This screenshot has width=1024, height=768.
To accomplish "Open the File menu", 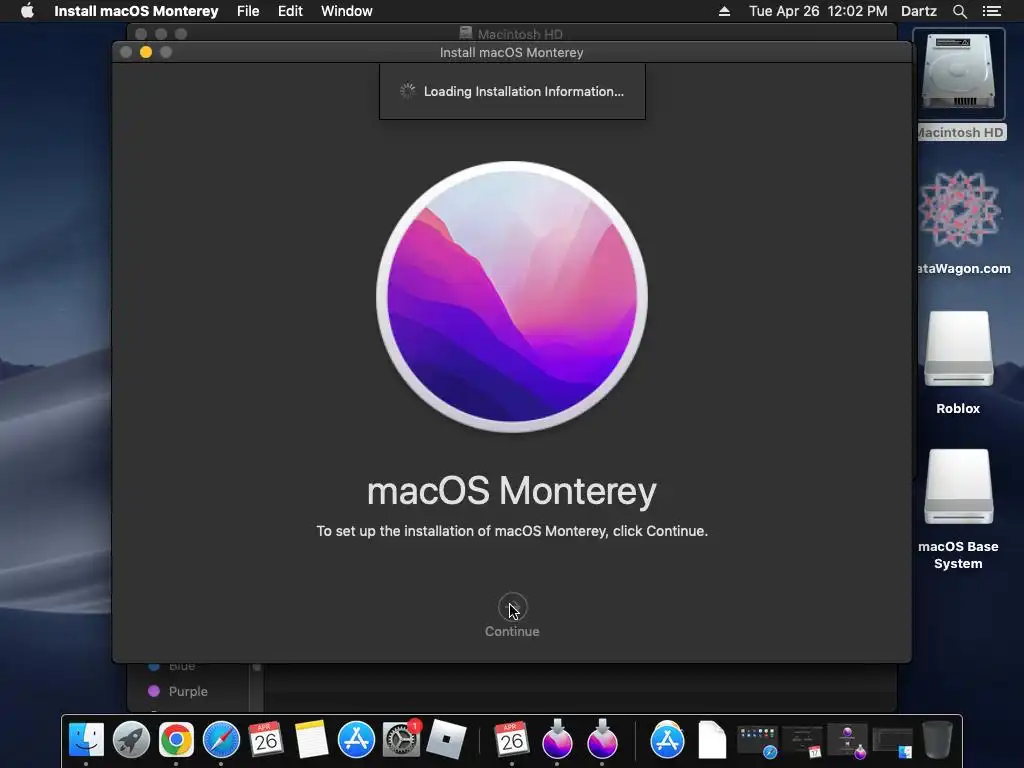I will point(248,11).
